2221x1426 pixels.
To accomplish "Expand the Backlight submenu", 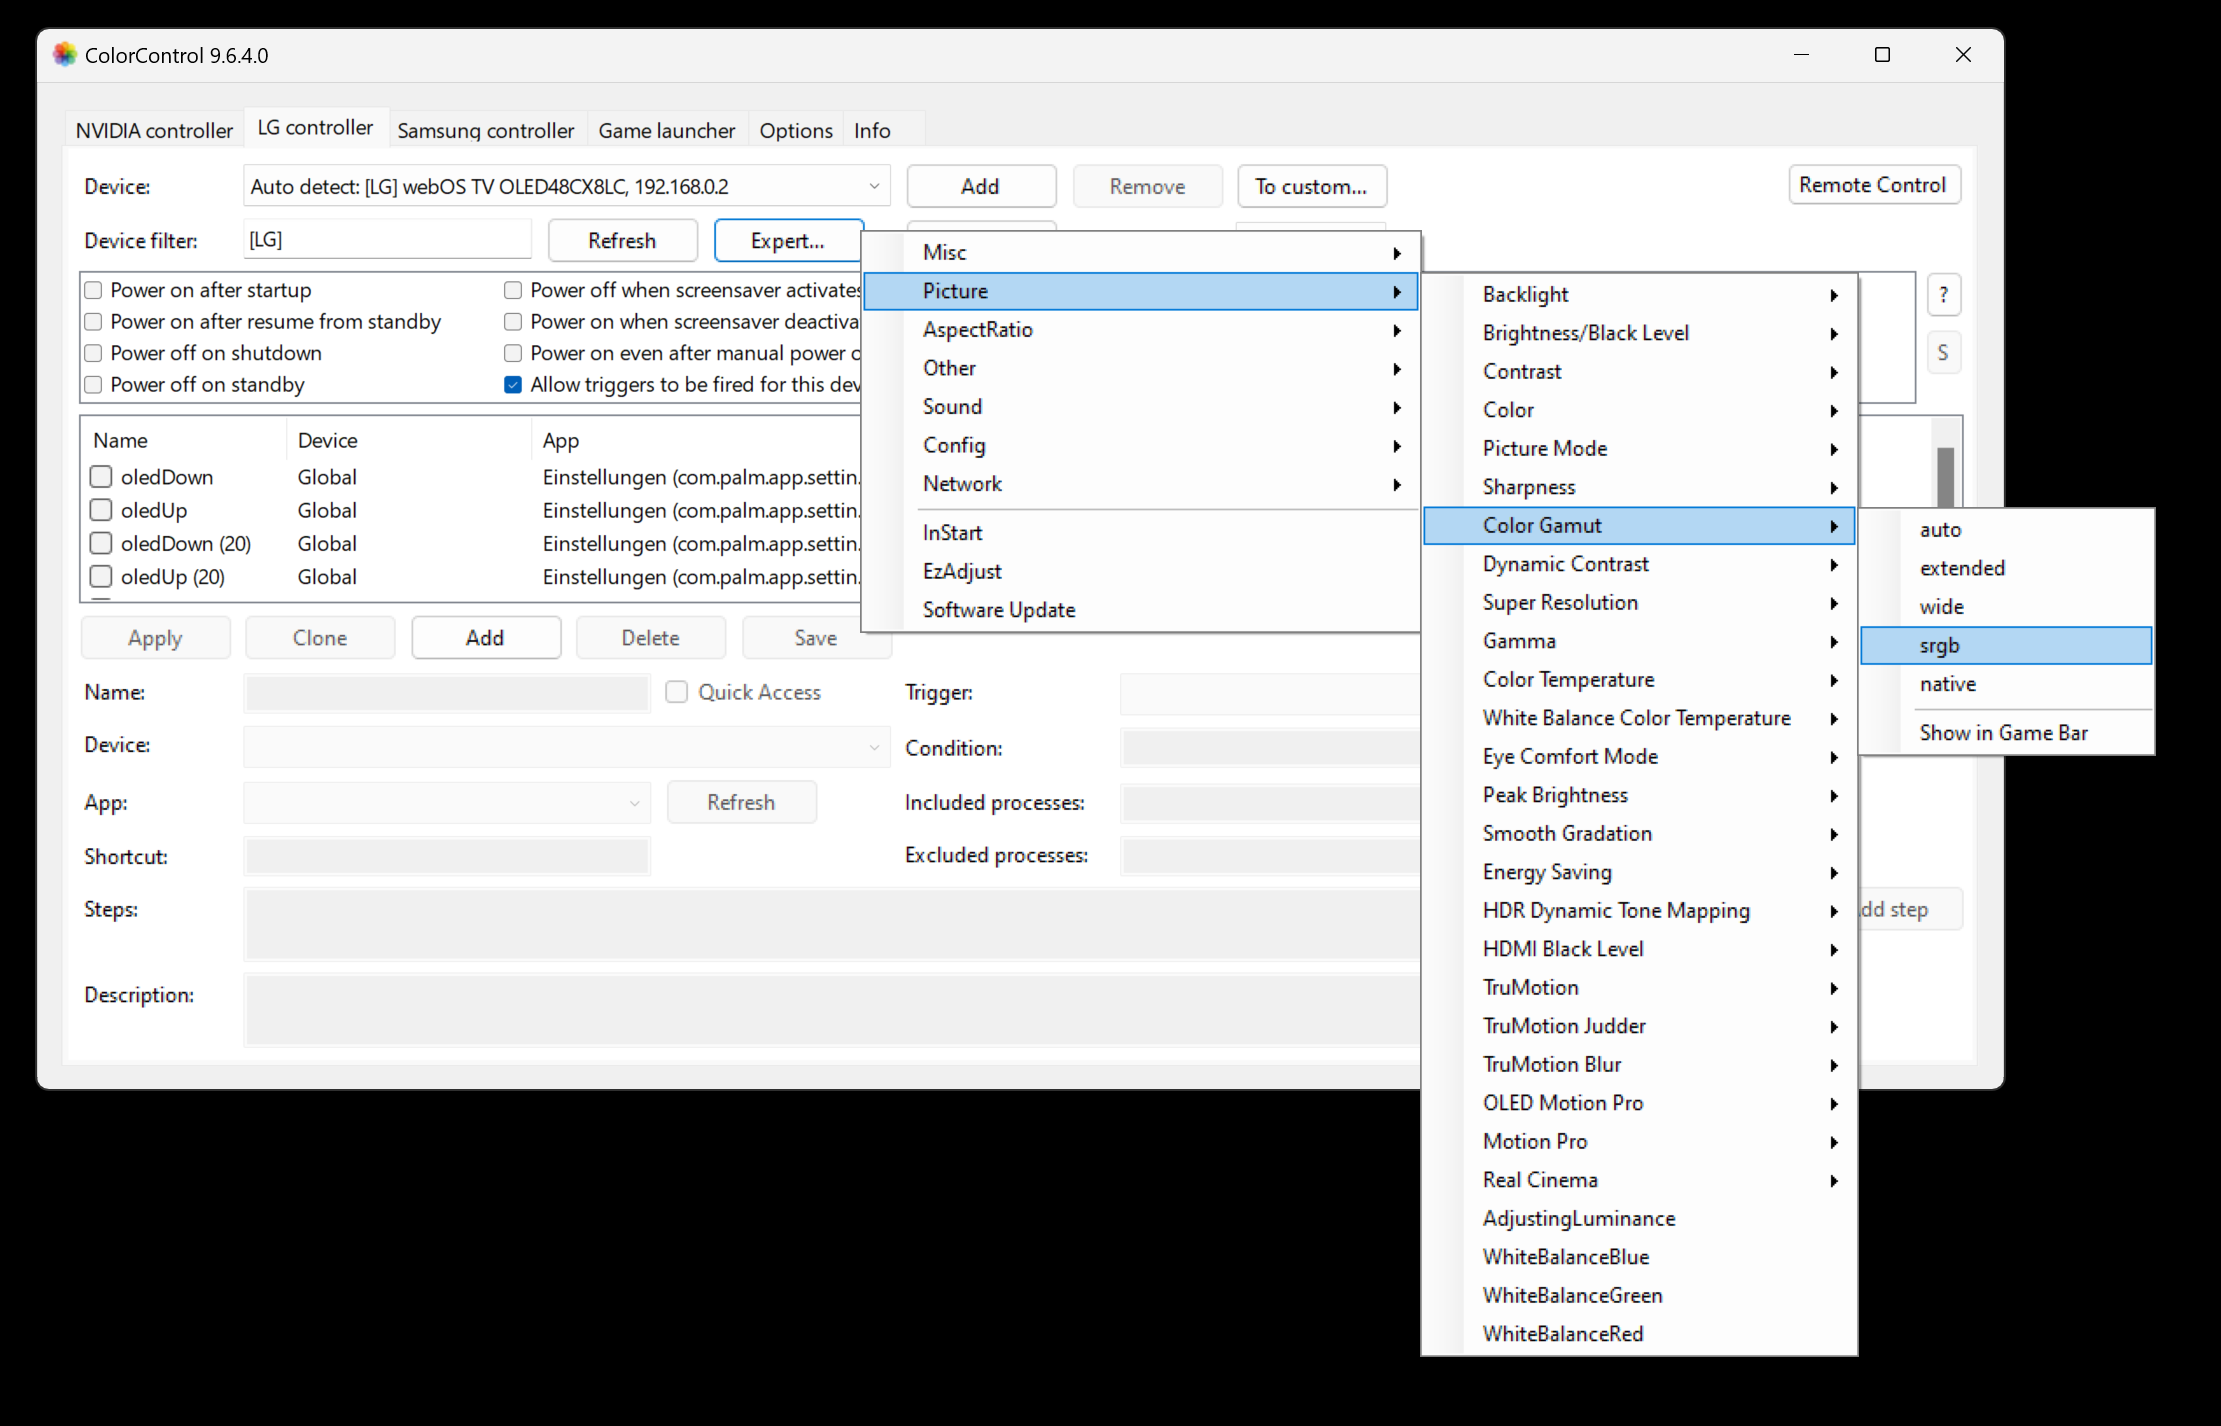I will click(x=1639, y=295).
